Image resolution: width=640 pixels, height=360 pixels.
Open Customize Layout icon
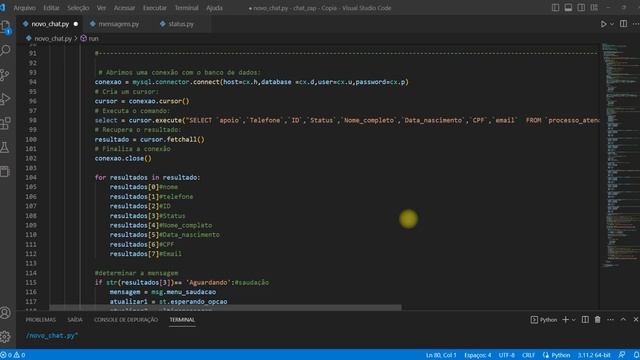[594, 8]
